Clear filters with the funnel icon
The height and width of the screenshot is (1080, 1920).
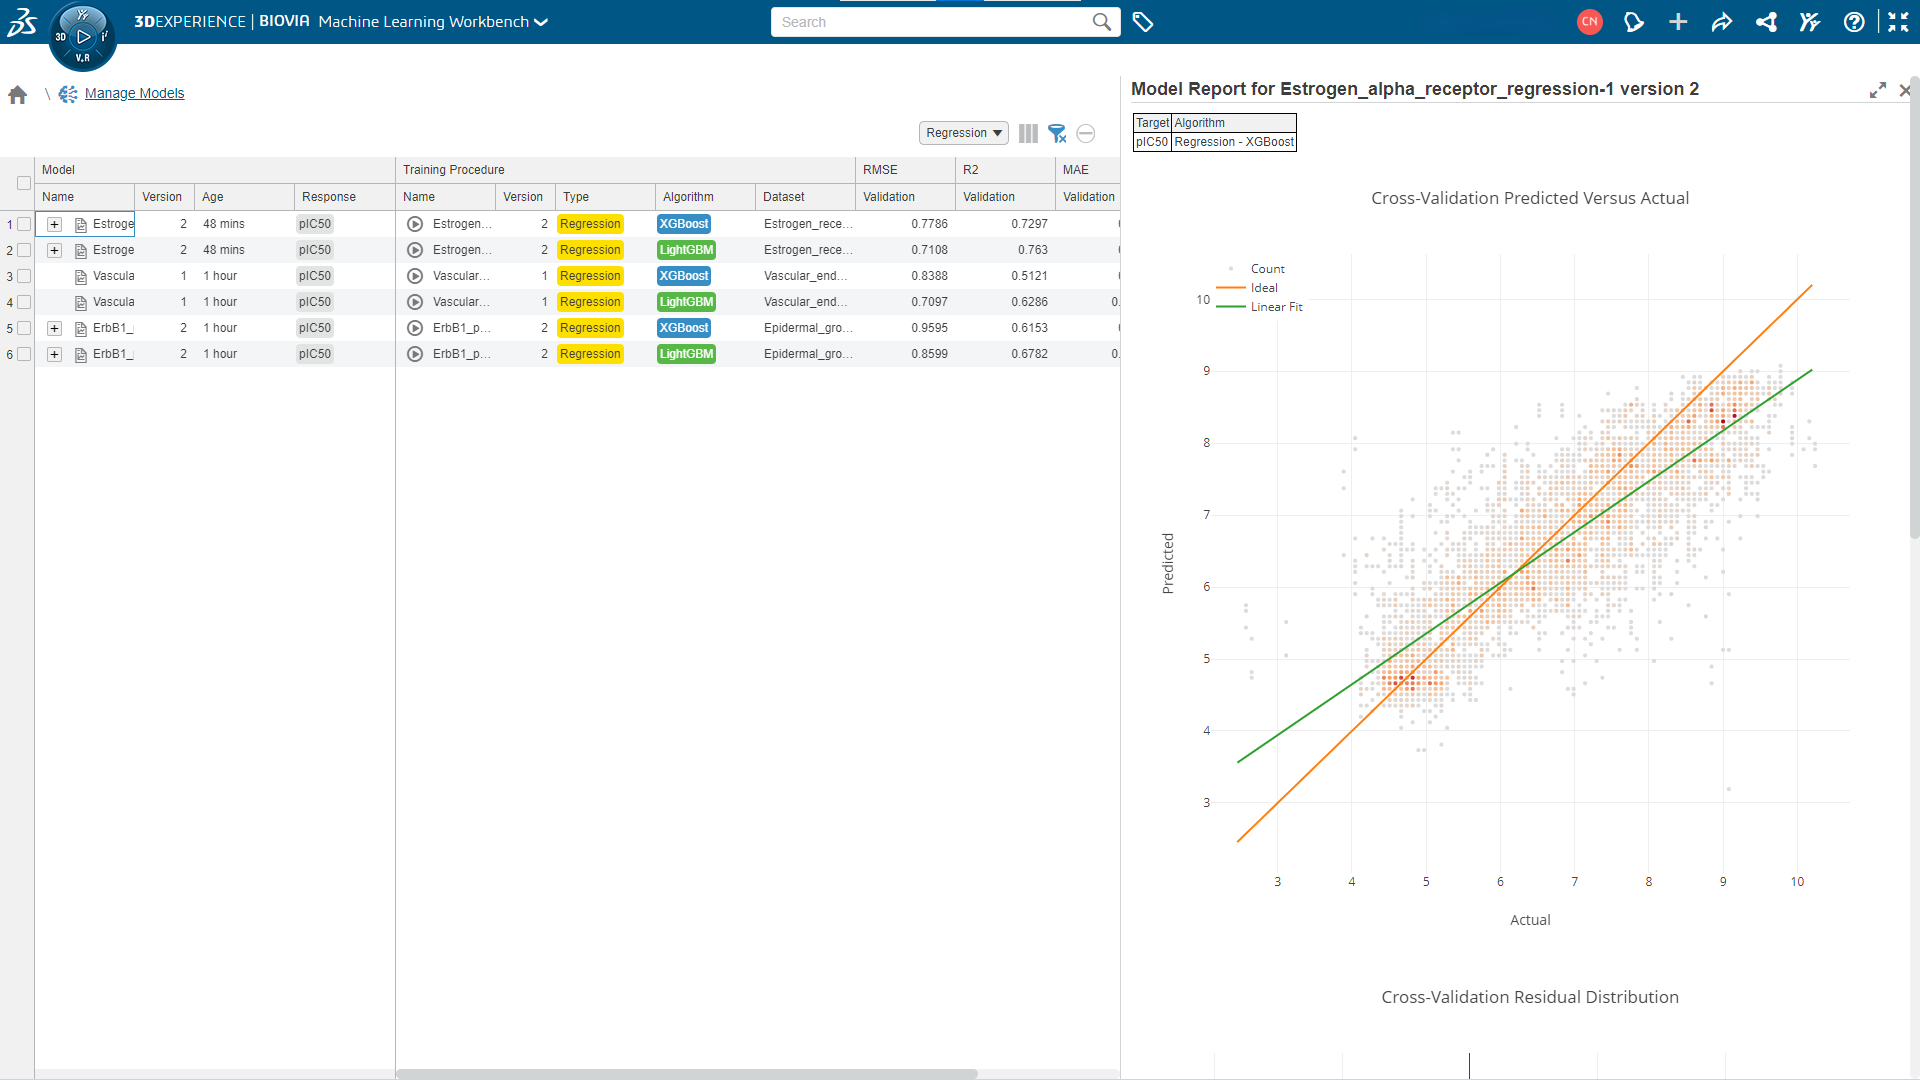[x=1057, y=133]
